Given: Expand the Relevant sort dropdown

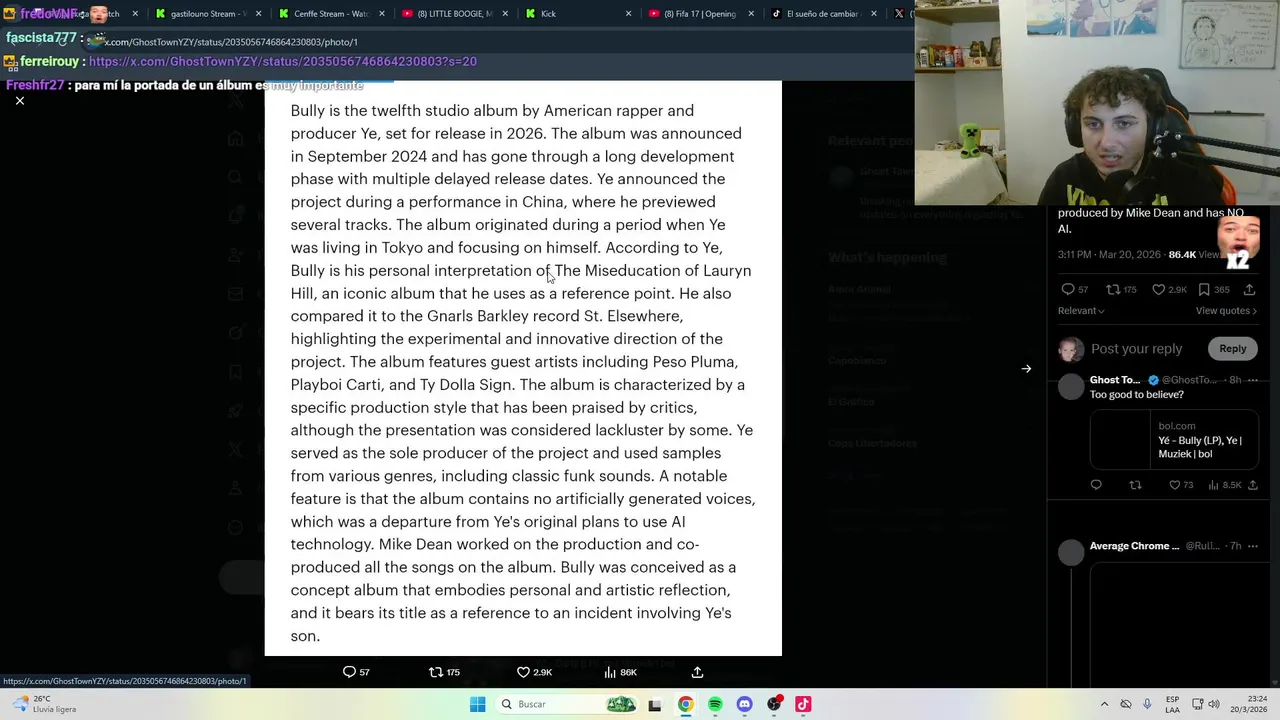Looking at the screenshot, I should click(x=1081, y=311).
